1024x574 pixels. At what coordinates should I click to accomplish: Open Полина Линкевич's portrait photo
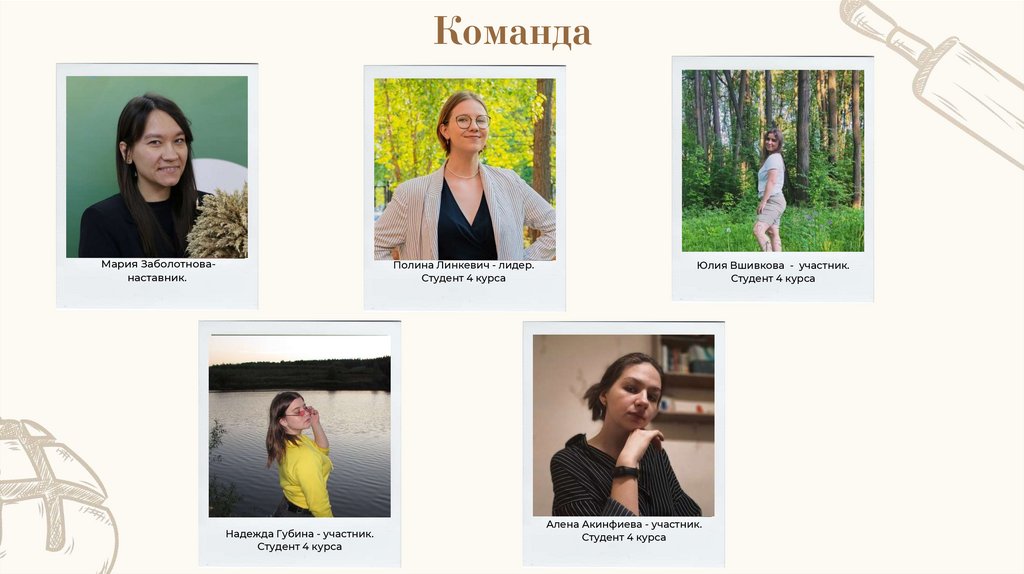pos(465,169)
